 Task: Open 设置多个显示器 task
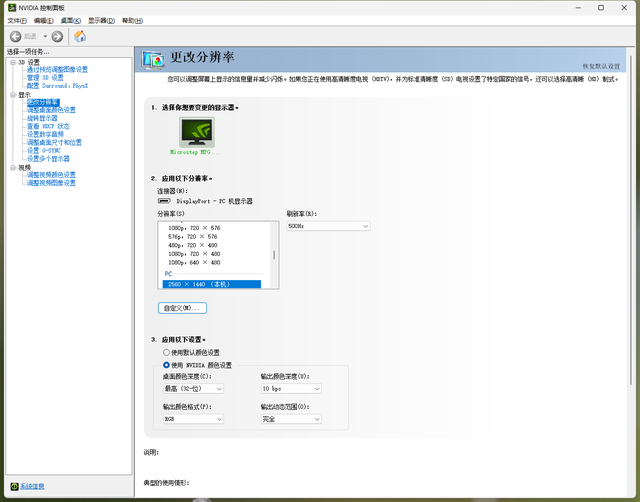pos(48,159)
